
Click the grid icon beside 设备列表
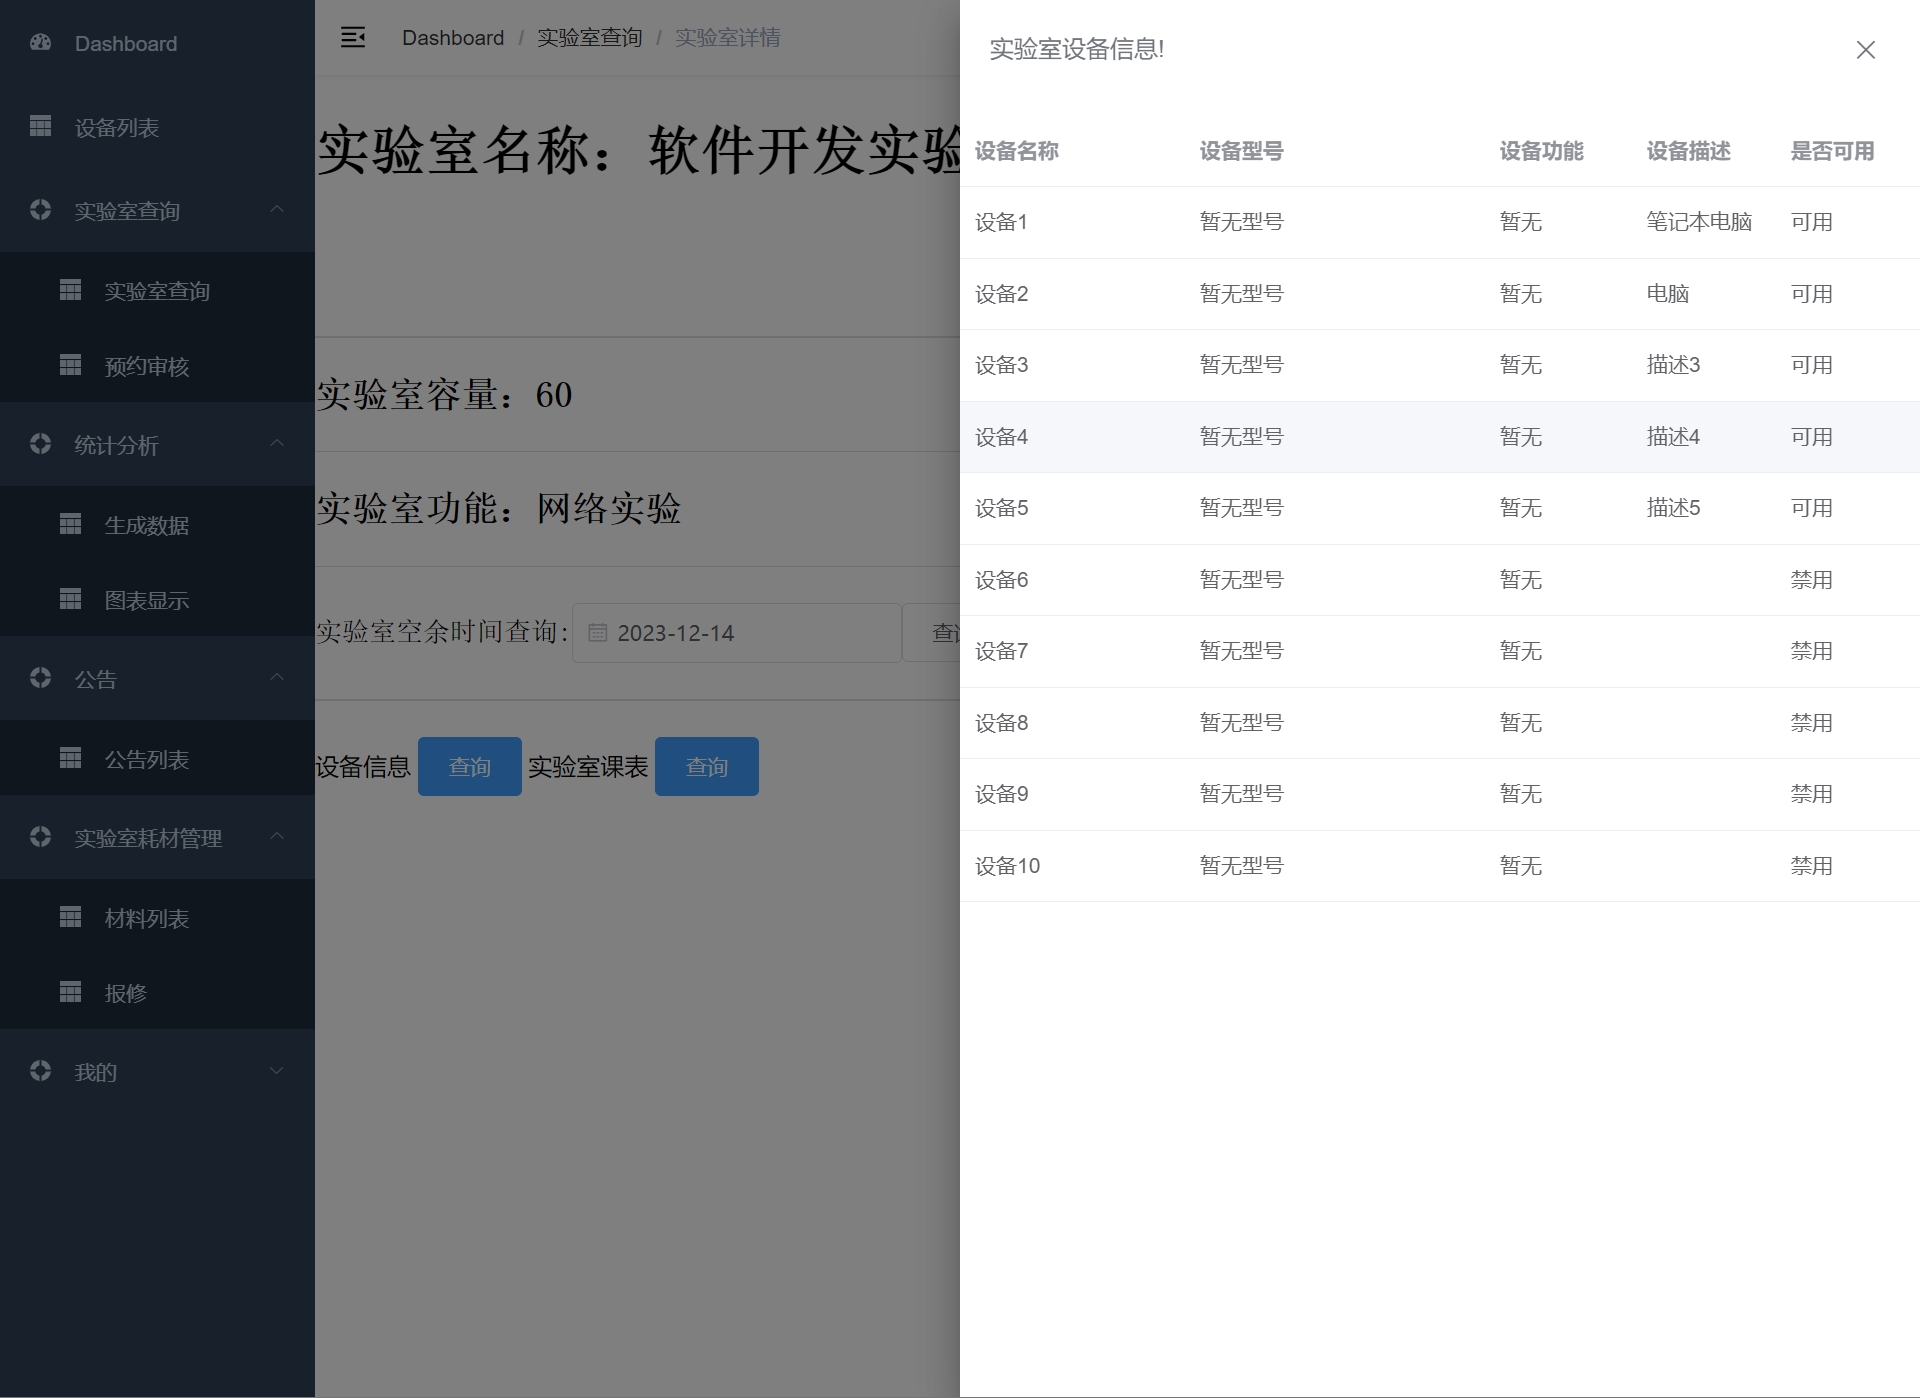coord(41,126)
